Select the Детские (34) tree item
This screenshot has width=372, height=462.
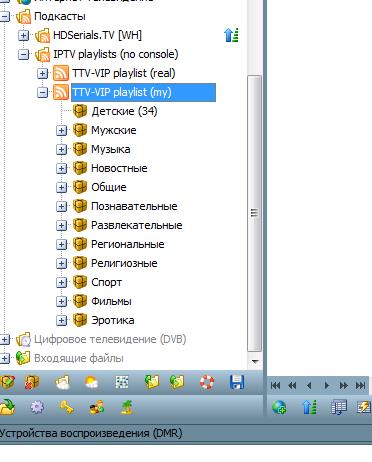[x=124, y=111]
